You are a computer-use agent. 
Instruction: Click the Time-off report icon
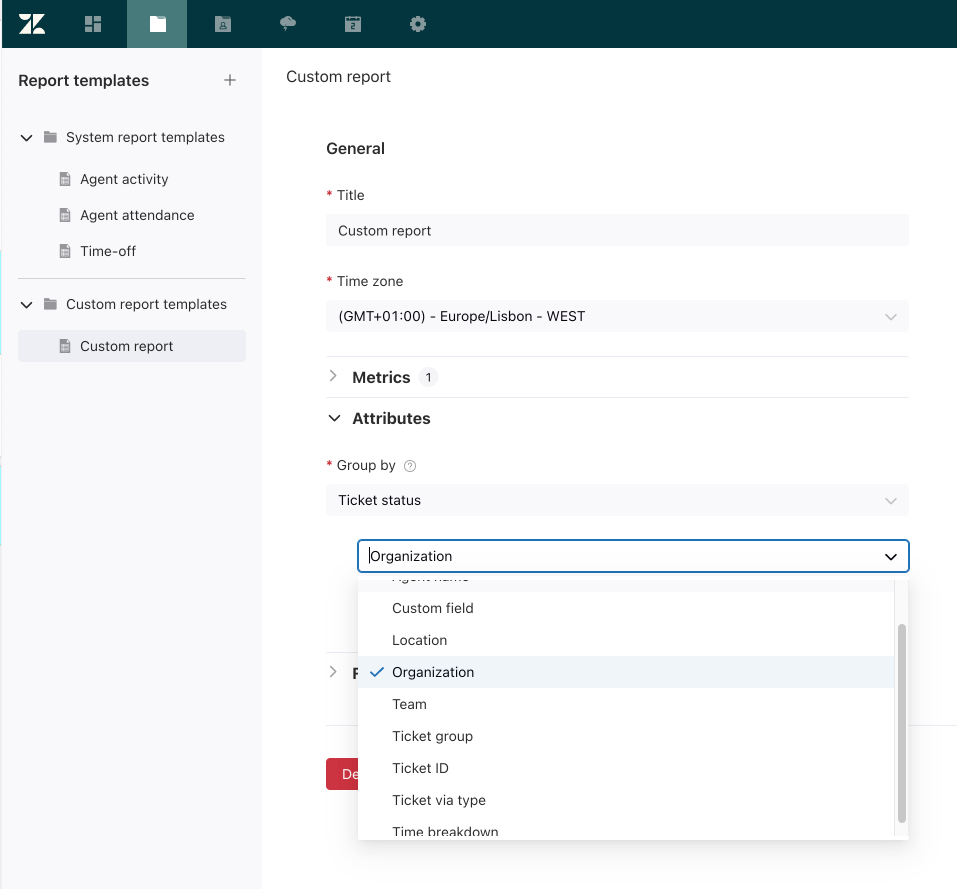[x=65, y=251]
